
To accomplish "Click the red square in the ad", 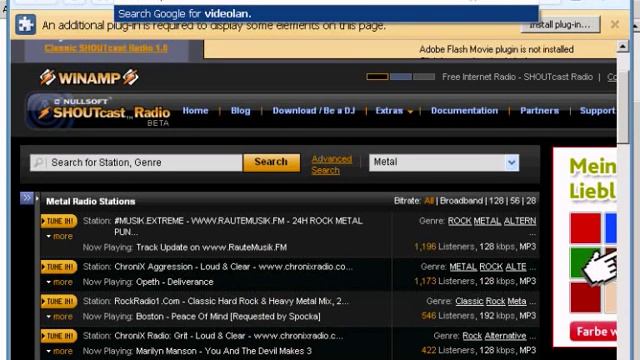I will [585, 228].
